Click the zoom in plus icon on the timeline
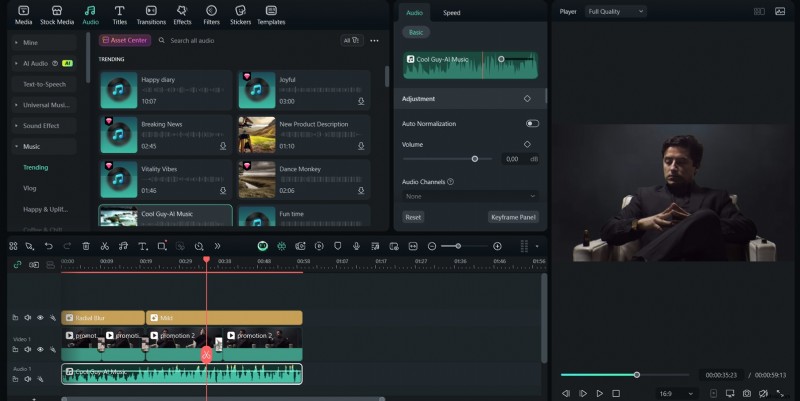This screenshot has height=401, width=800. tap(497, 246)
